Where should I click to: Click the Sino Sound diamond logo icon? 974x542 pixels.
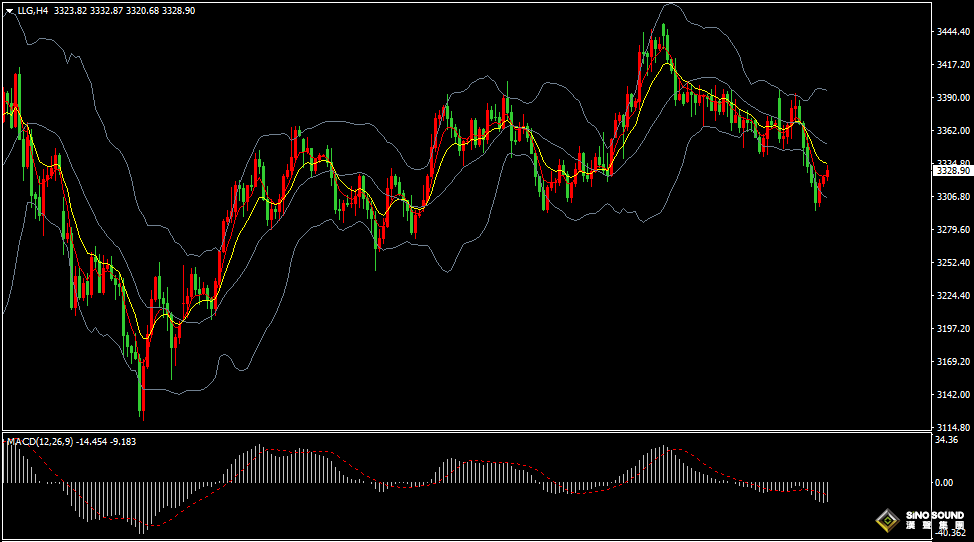886,521
